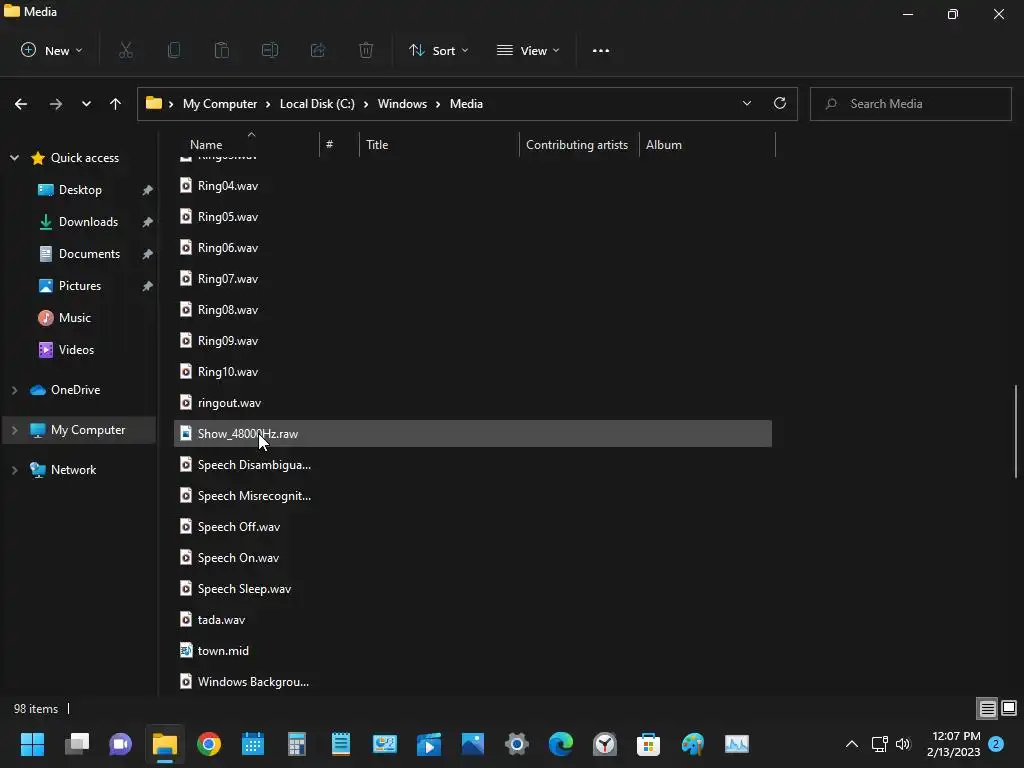The image size is (1024, 768).
Task: Open Microsoft Edge from taskbar
Action: point(561,744)
